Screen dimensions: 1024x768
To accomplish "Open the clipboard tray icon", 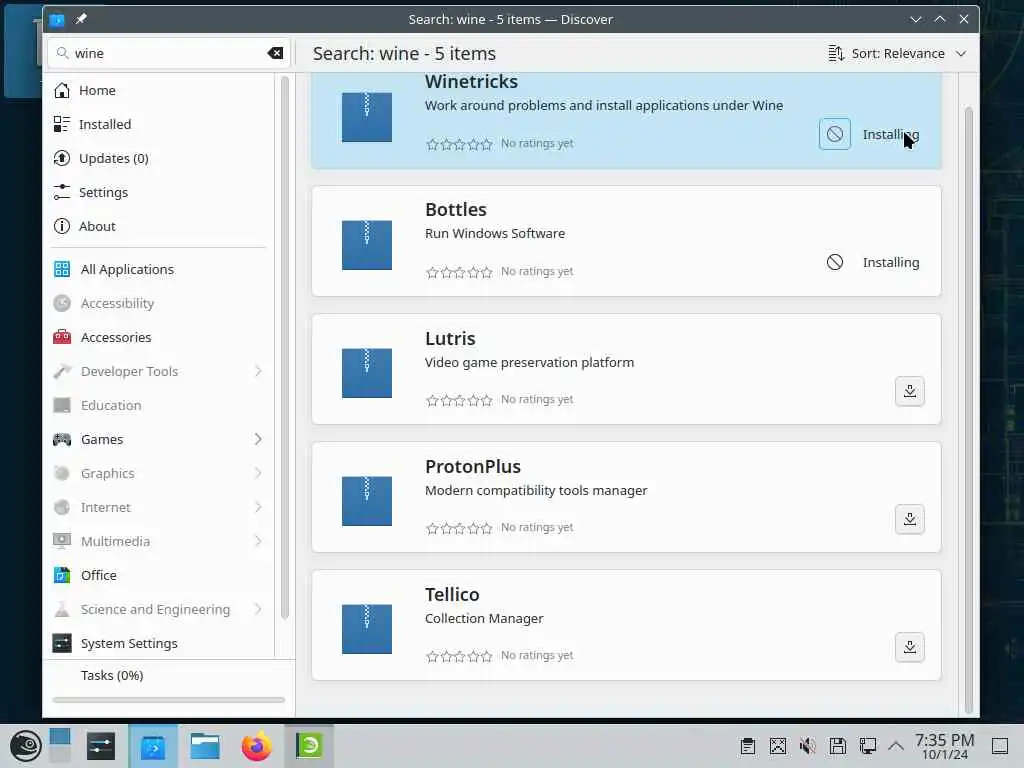I will (748, 746).
